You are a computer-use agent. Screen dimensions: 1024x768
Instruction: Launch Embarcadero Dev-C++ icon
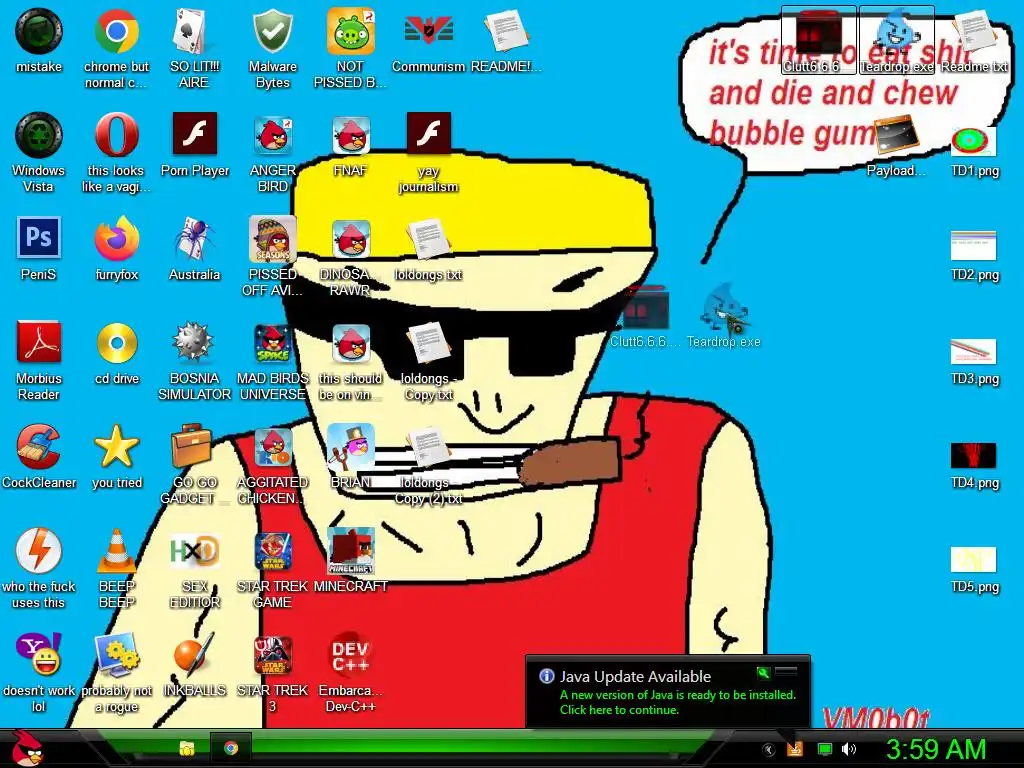pyautogui.click(x=350, y=671)
